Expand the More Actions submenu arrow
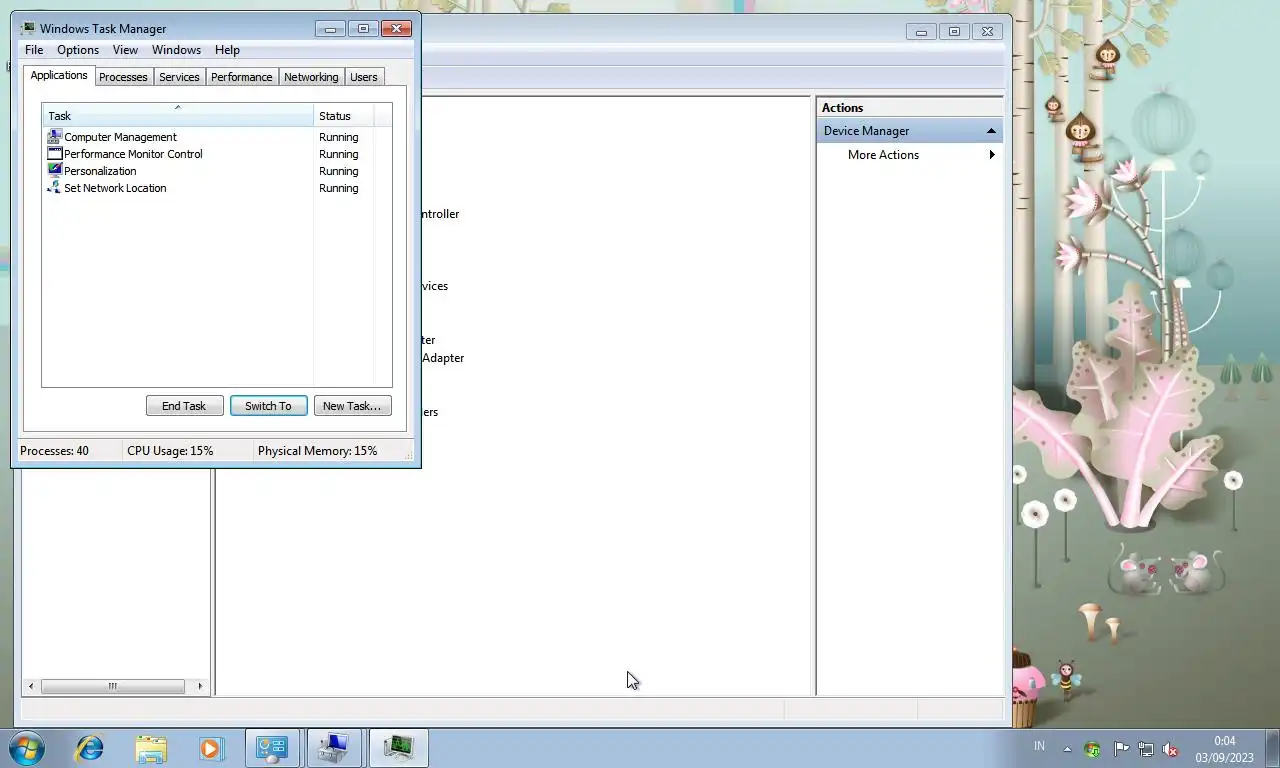The image size is (1280, 768). click(x=992, y=155)
